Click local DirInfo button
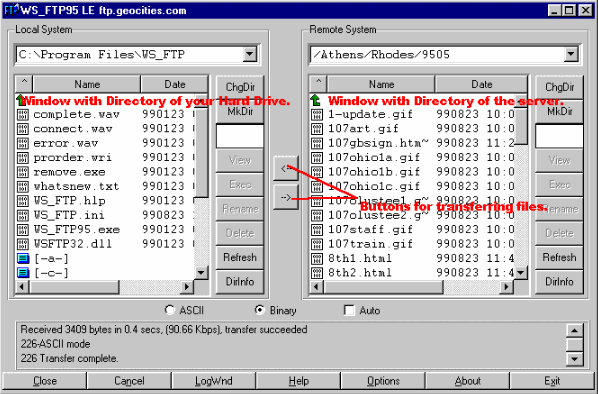Viewport: 598px width, 394px height. tap(240, 281)
